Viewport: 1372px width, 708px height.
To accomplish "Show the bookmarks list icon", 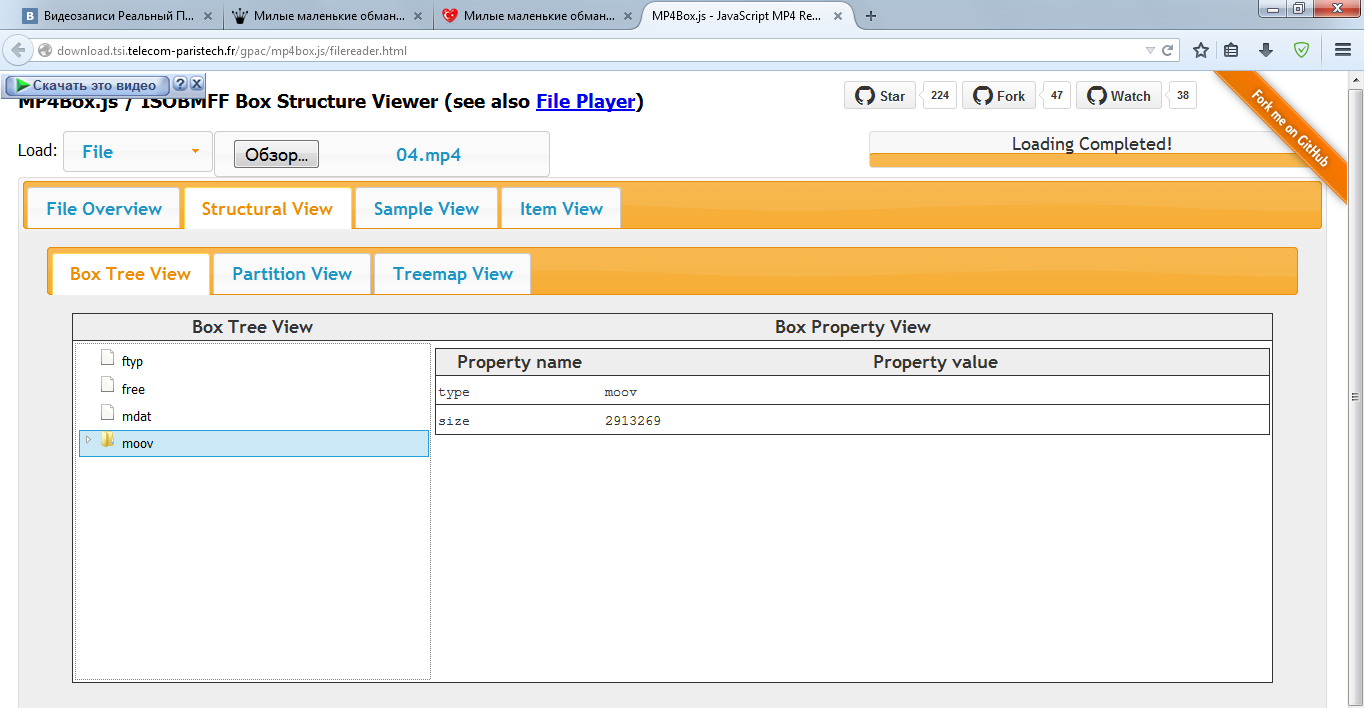I will click(1232, 50).
